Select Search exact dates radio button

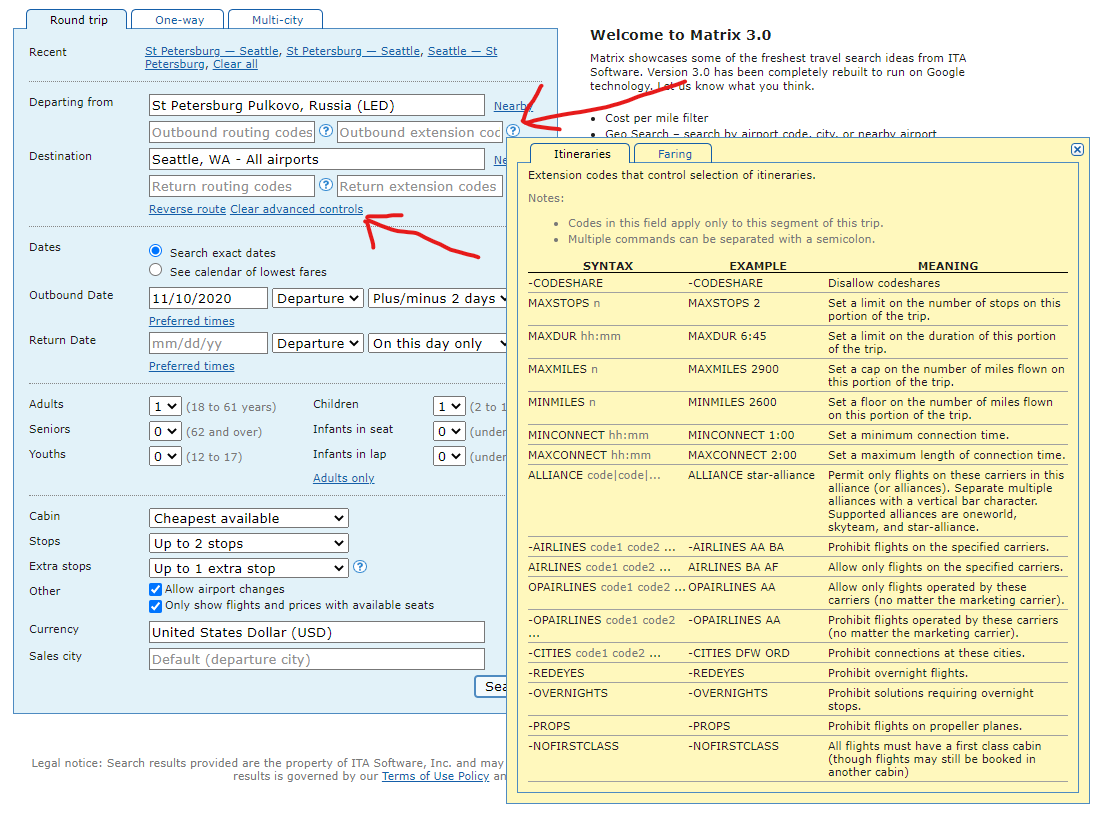click(x=156, y=251)
